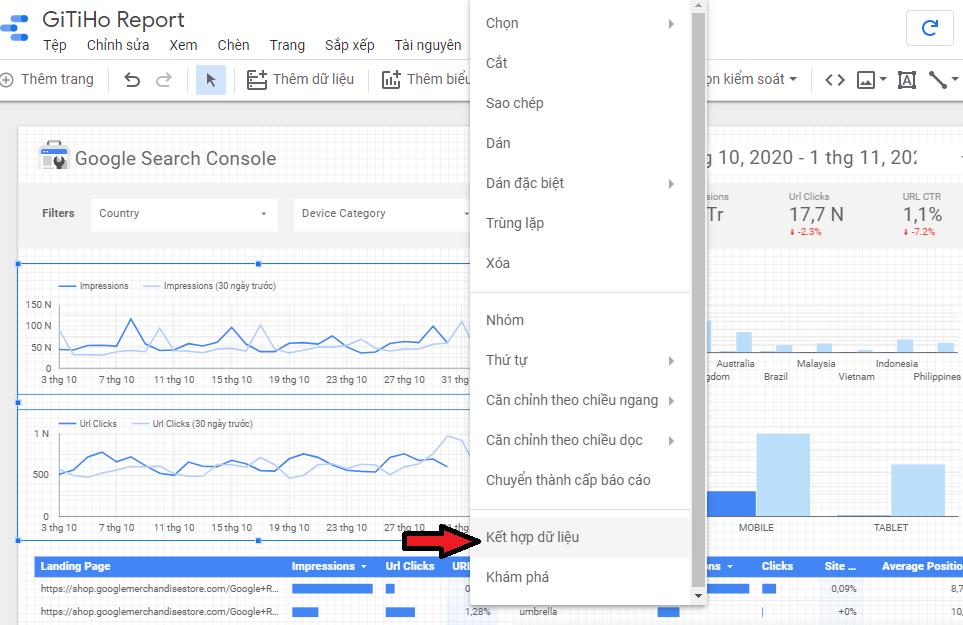Viewport: 963px width, 625px height.
Task: Open the line tool dropdown arrow
Action: click(955, 79)
